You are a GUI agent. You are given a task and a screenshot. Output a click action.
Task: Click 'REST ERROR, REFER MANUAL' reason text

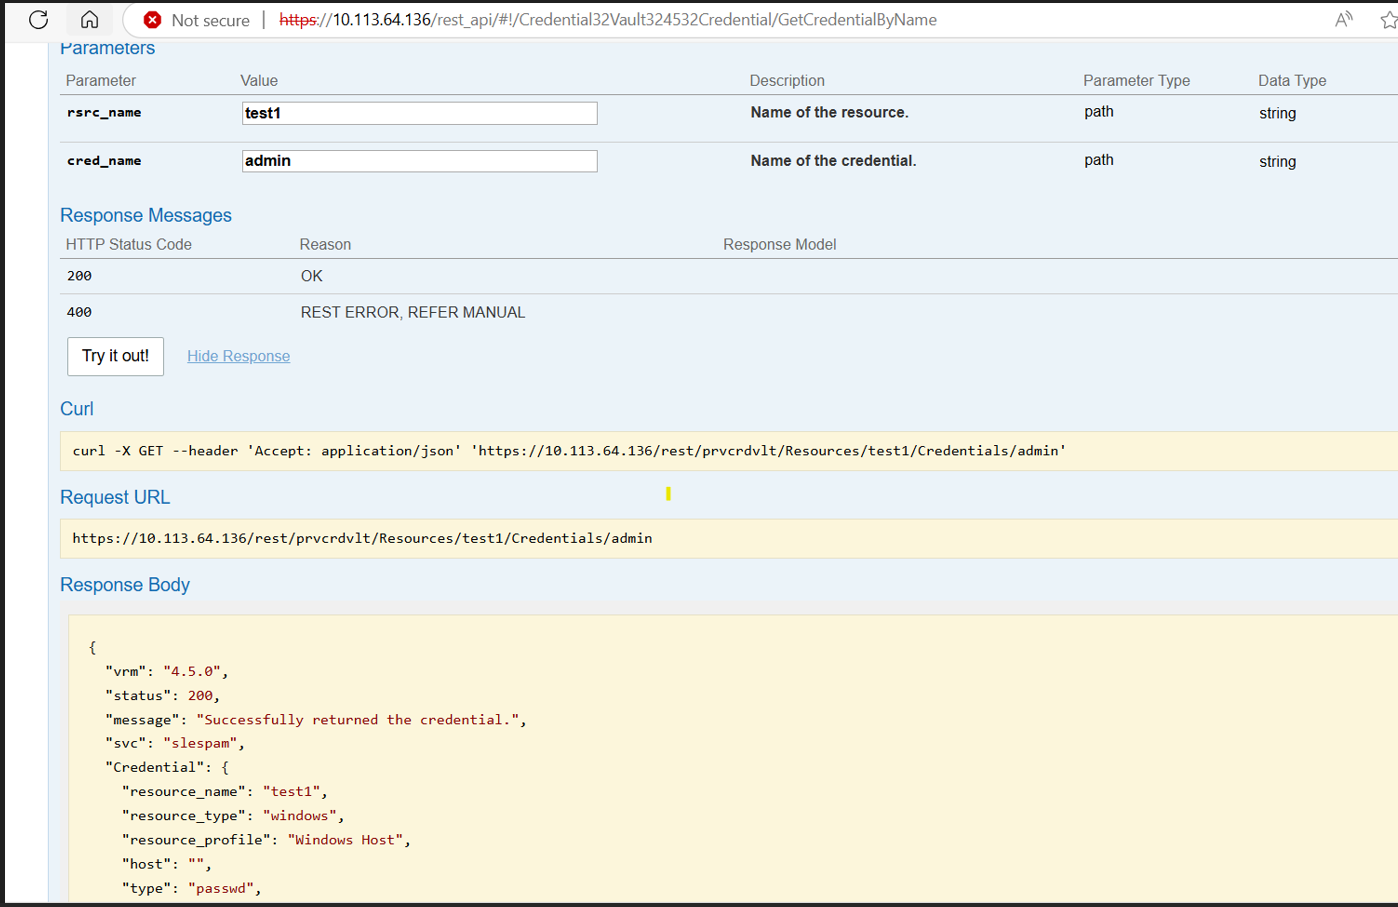(x=413, y=312)
